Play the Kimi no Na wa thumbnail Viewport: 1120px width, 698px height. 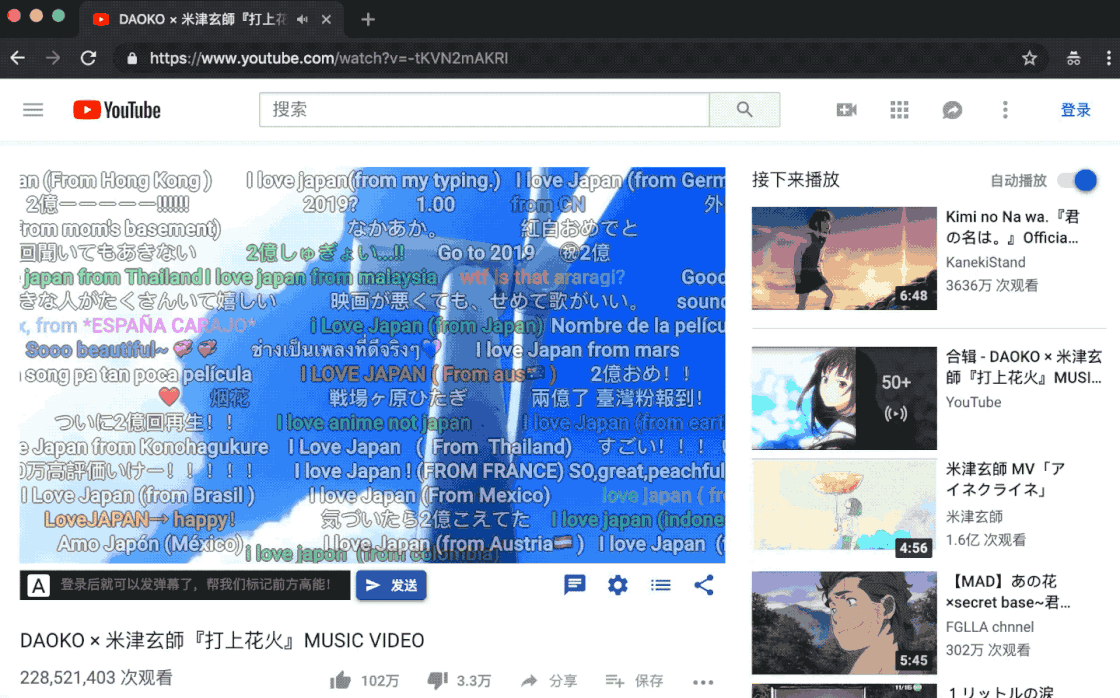[843, 258]
